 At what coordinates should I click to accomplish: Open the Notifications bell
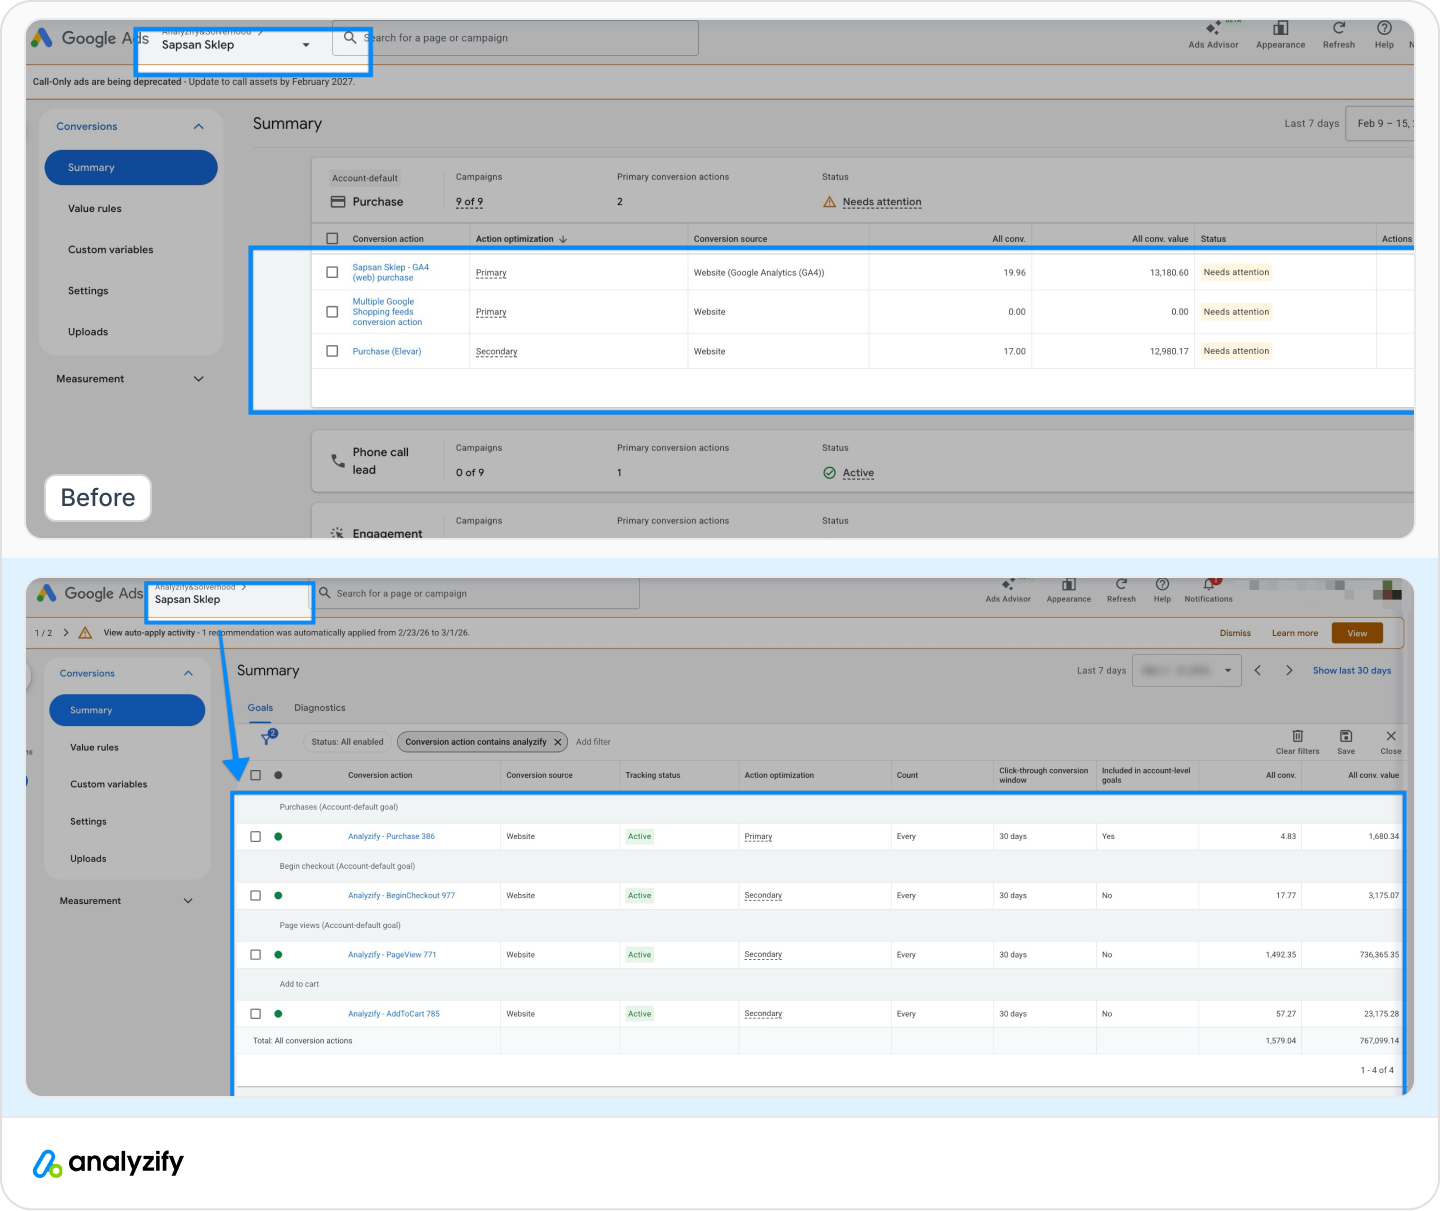1209,584
